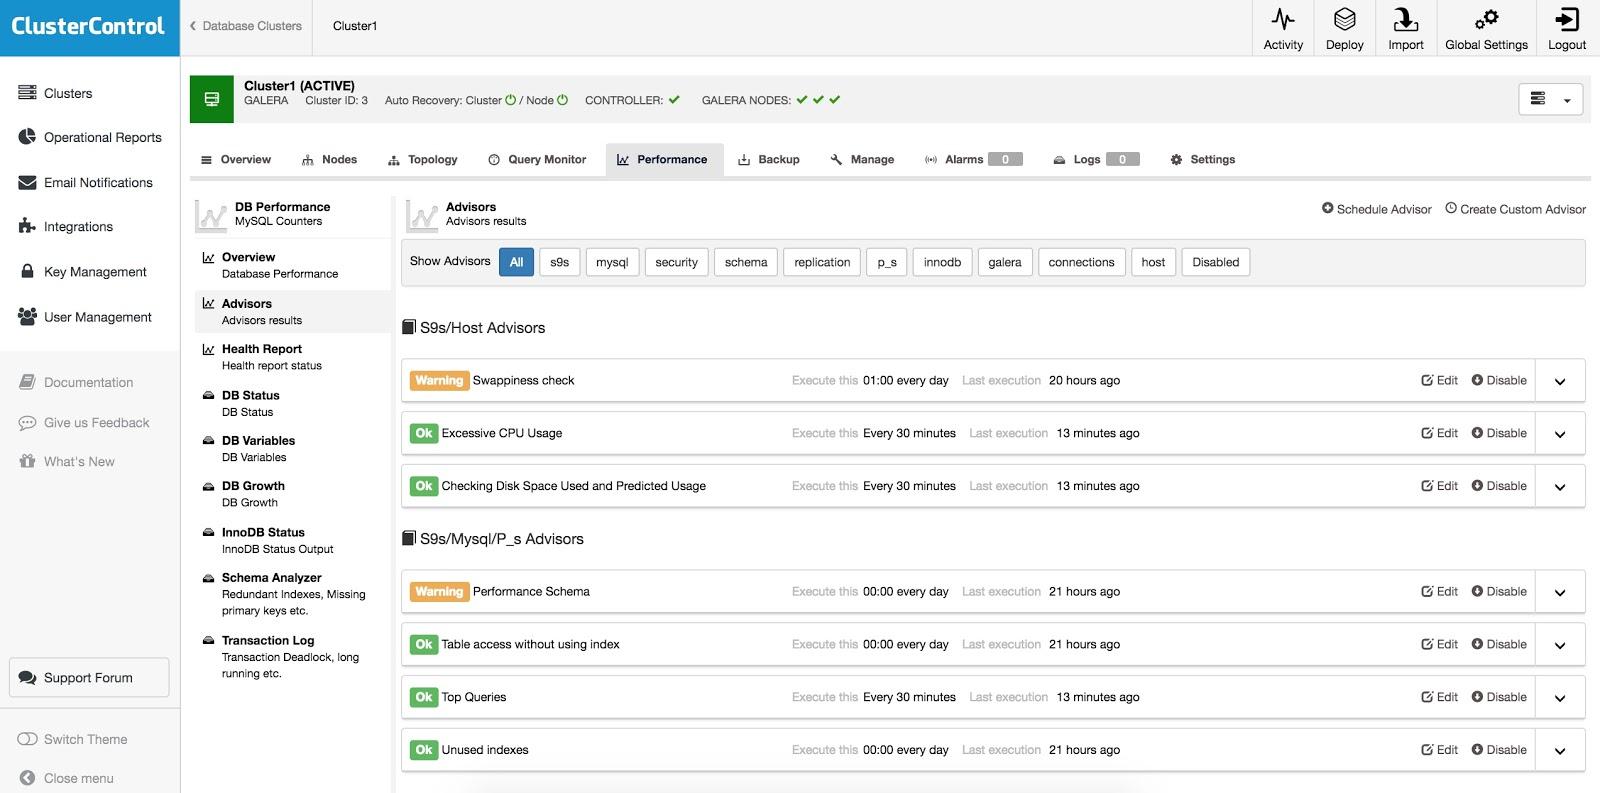
Task: Click the Schedule Advisor link
Action: pos(1376,209)
